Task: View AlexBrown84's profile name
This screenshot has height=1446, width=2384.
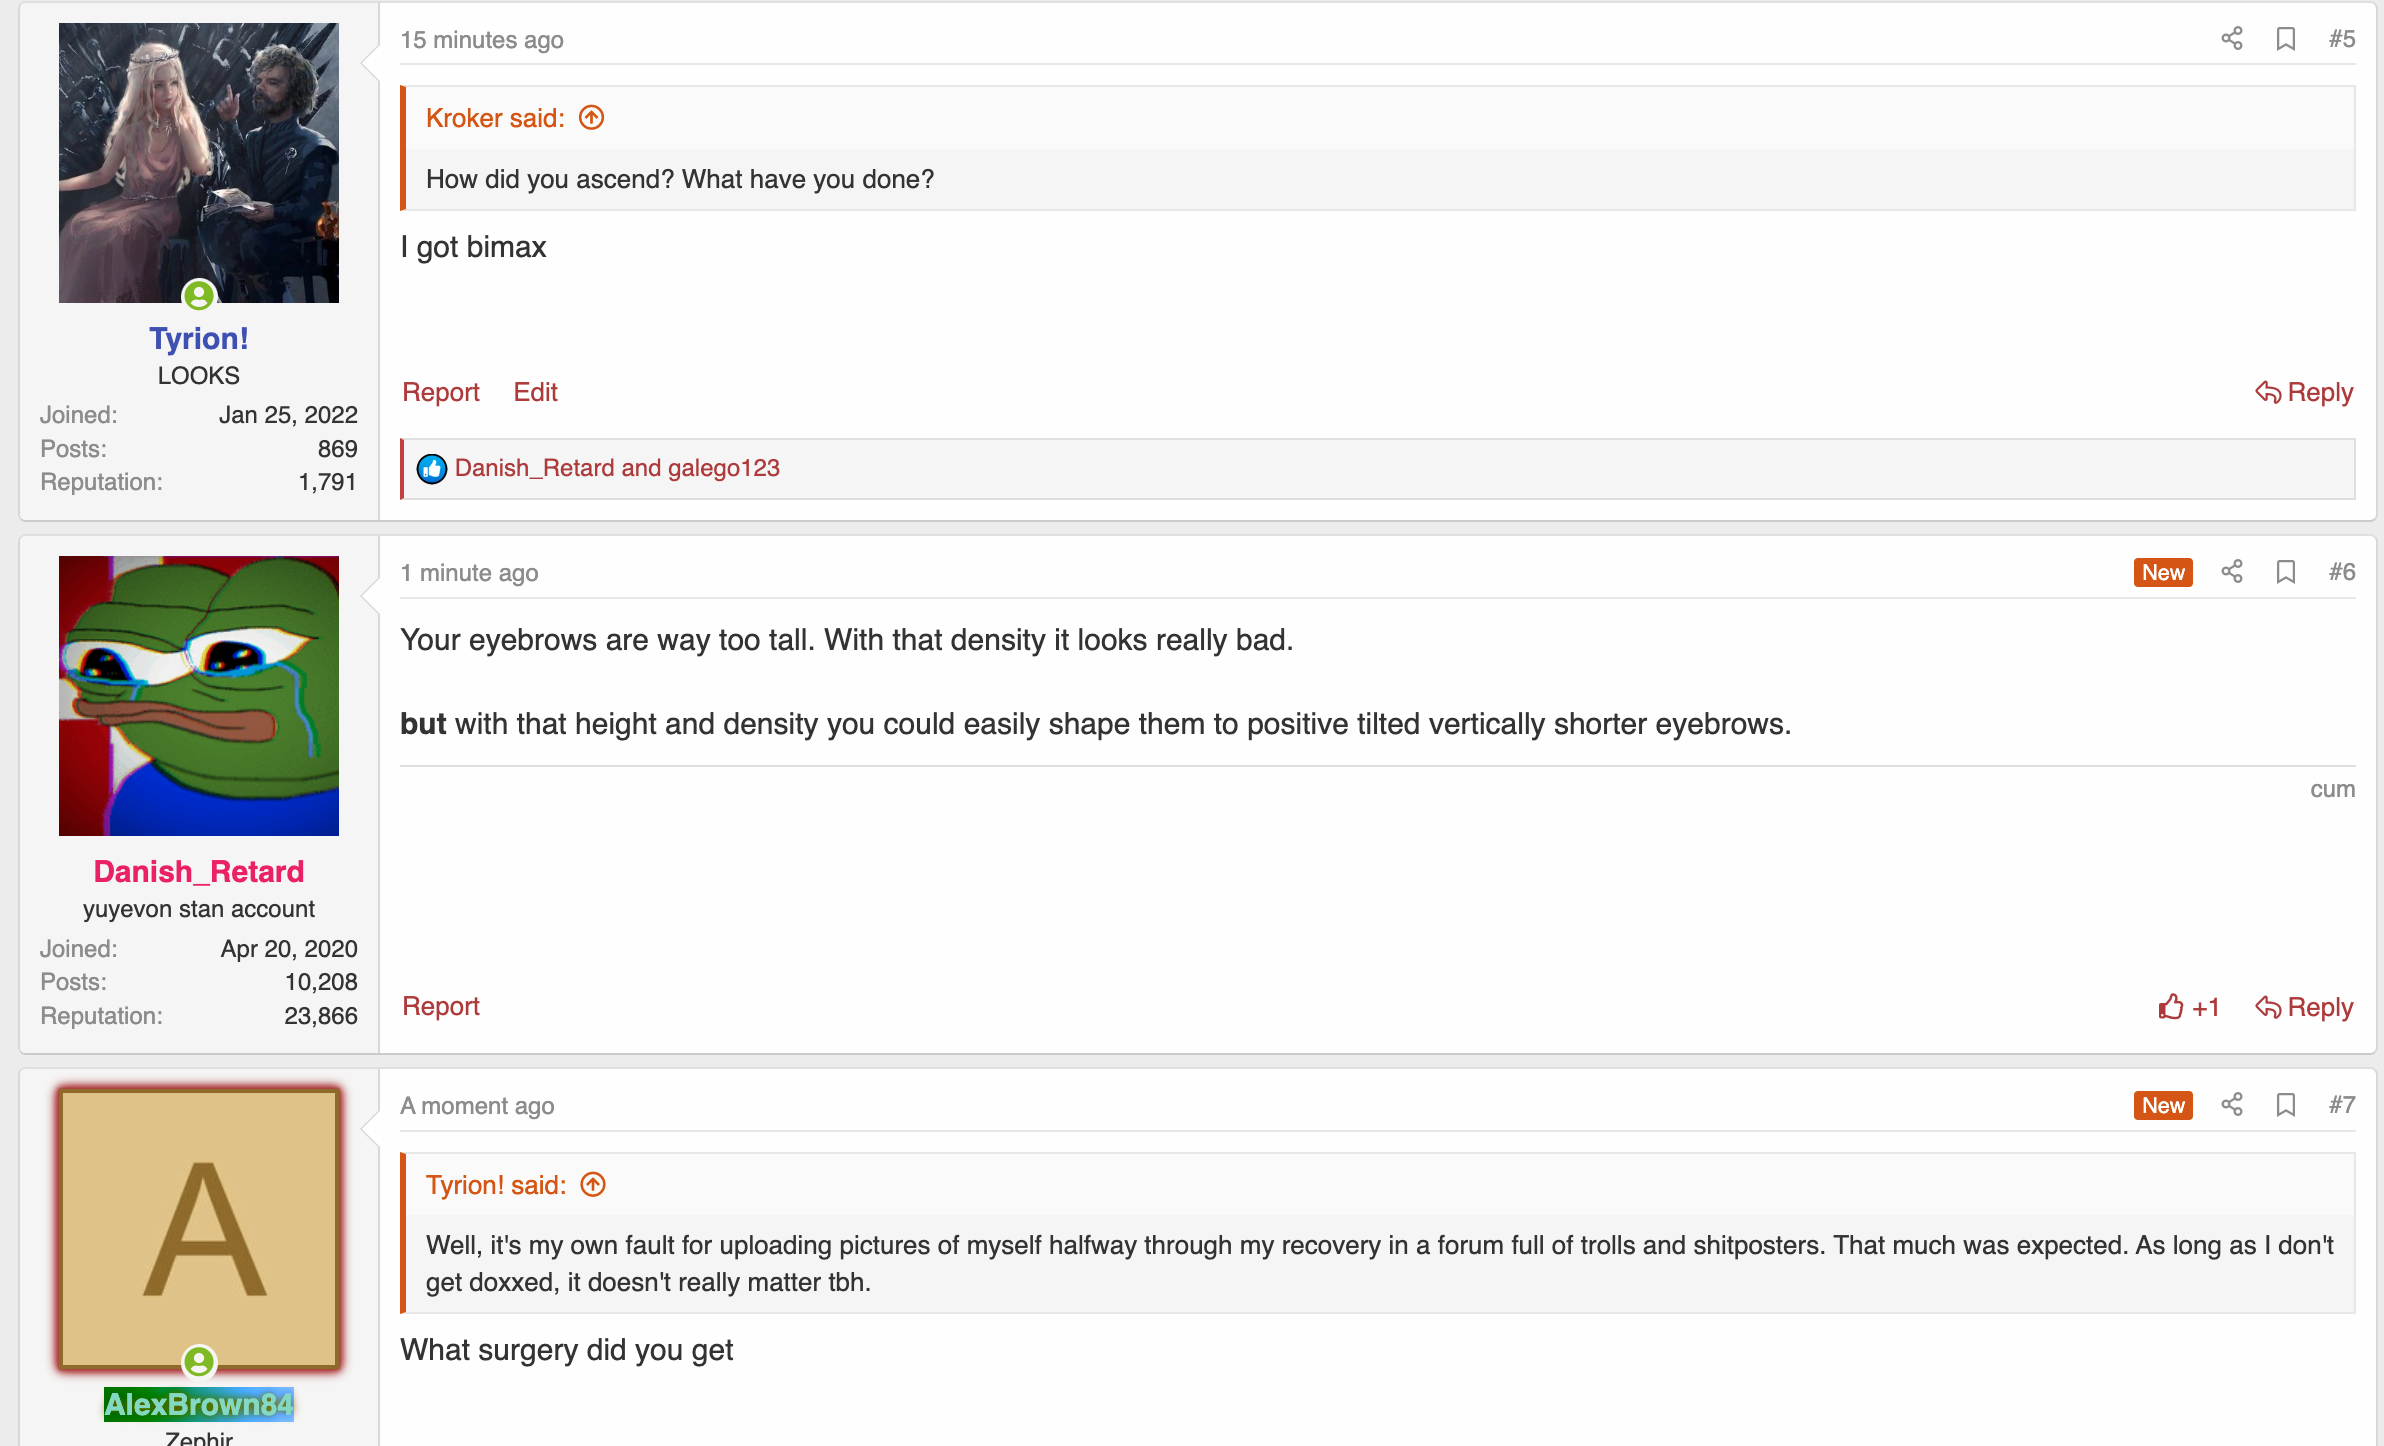Action: click(199, 1405)
